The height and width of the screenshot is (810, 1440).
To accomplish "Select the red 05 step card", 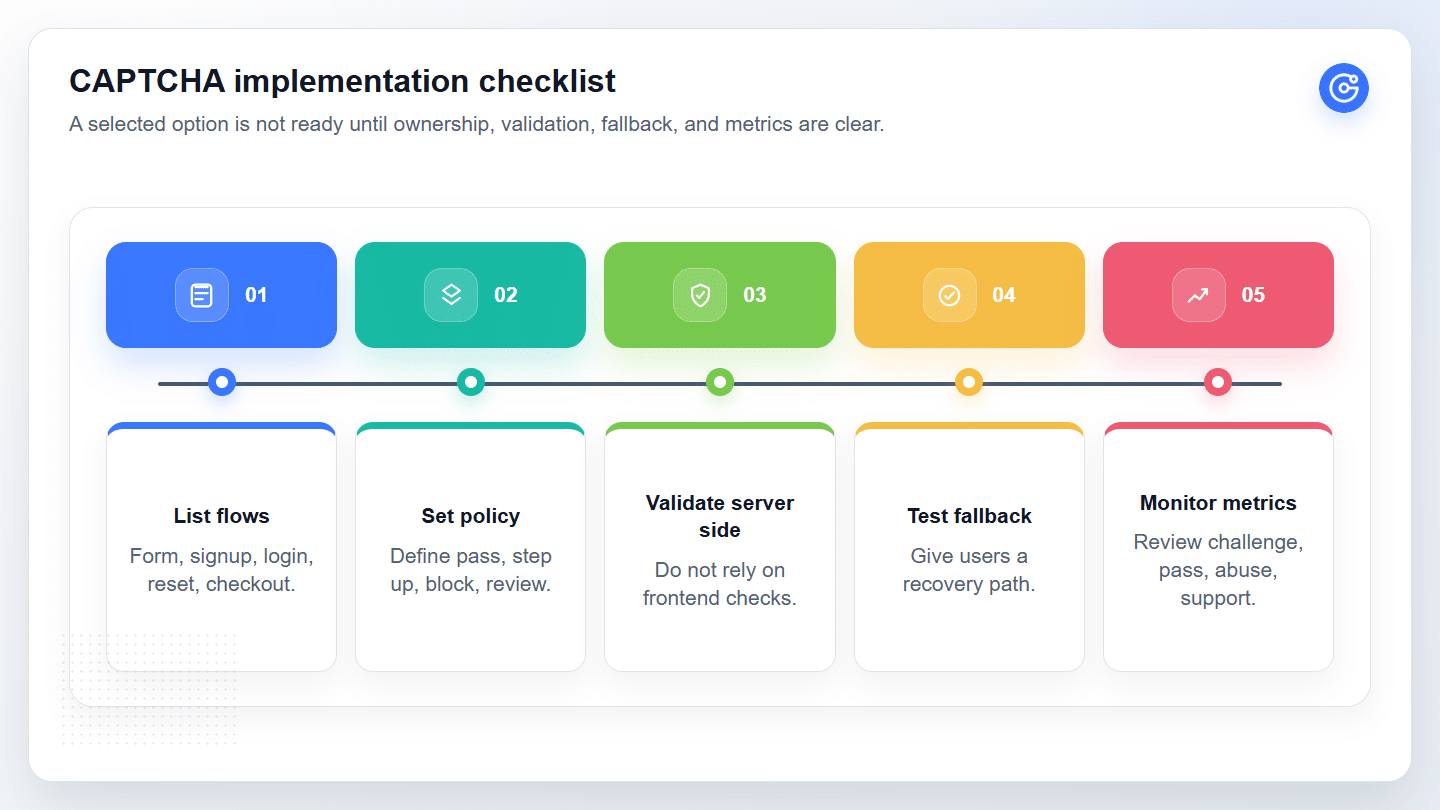I will tap(1218, 295).
